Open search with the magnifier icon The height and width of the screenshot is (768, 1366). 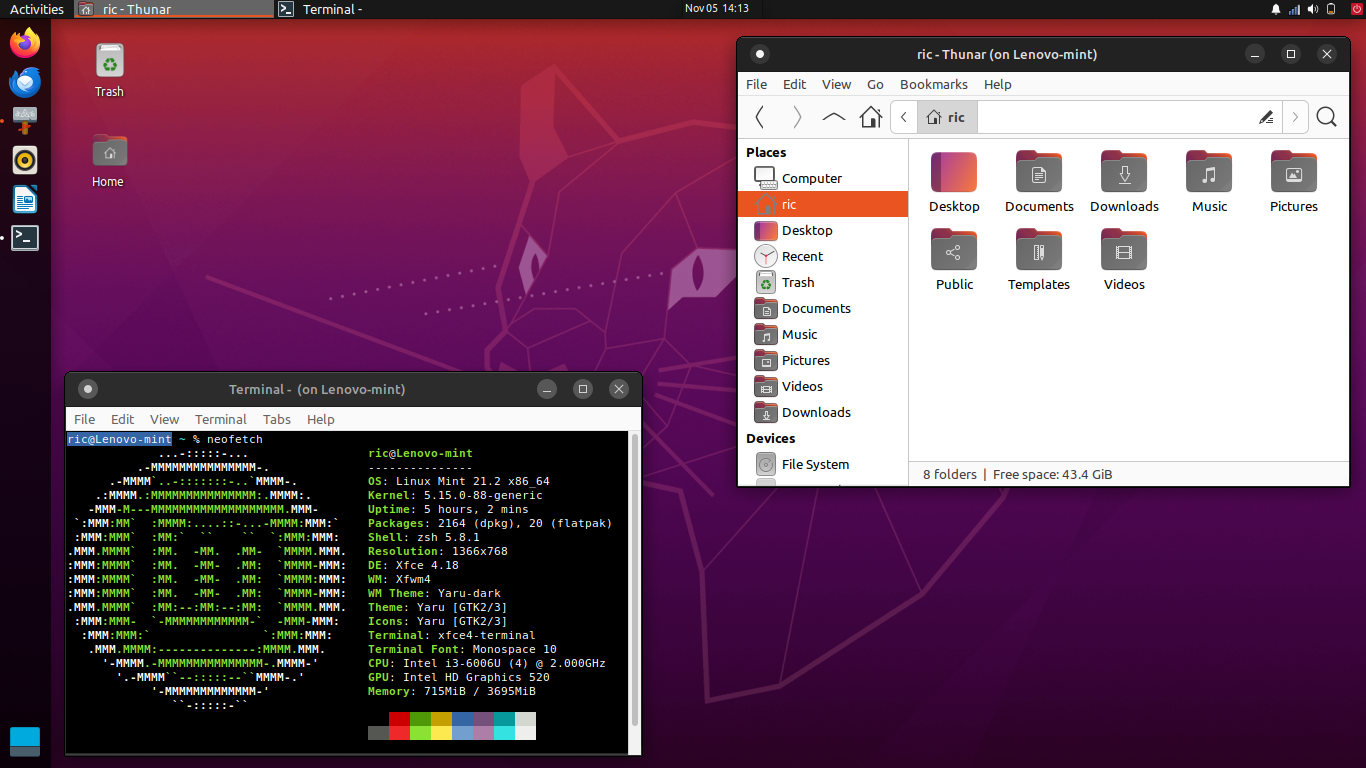click(1327, 117)
